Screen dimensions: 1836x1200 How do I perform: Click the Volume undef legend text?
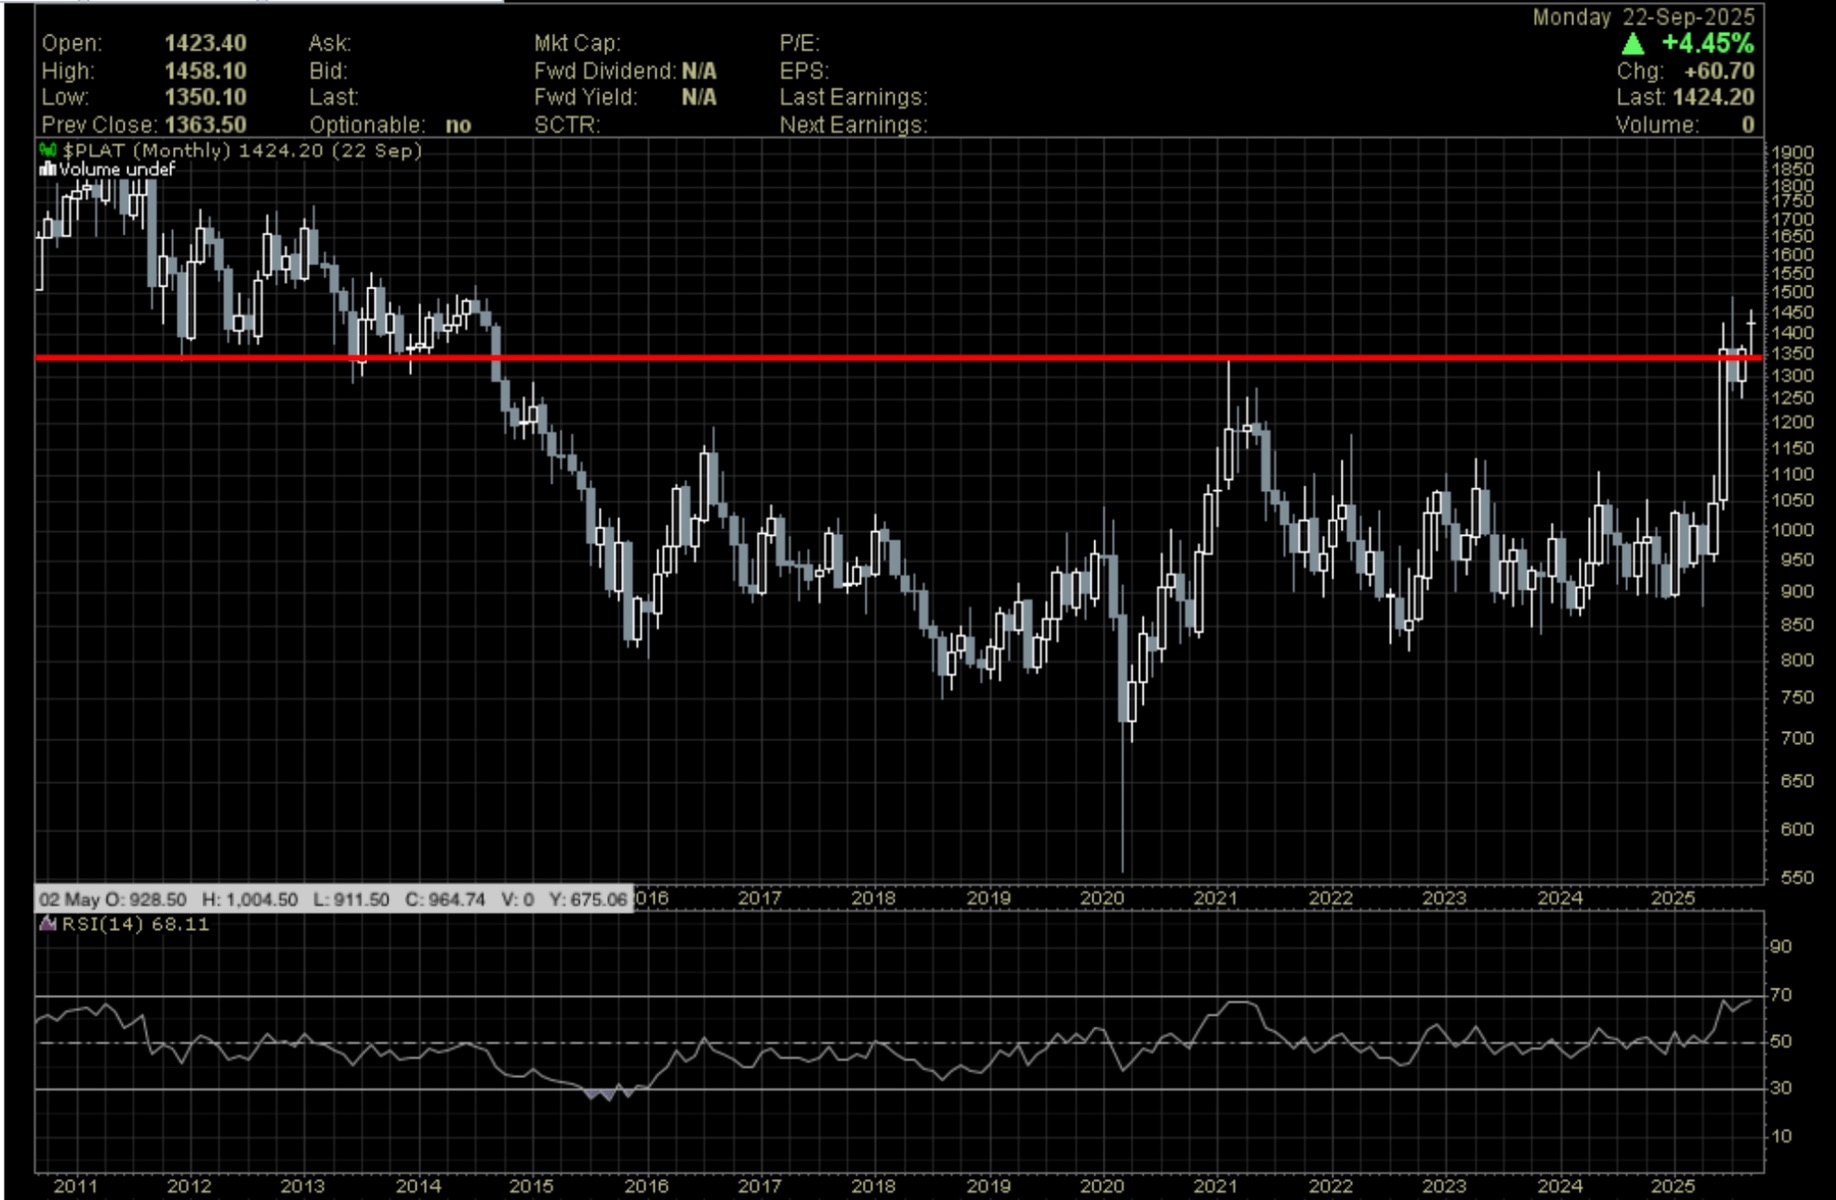[116, 169]
